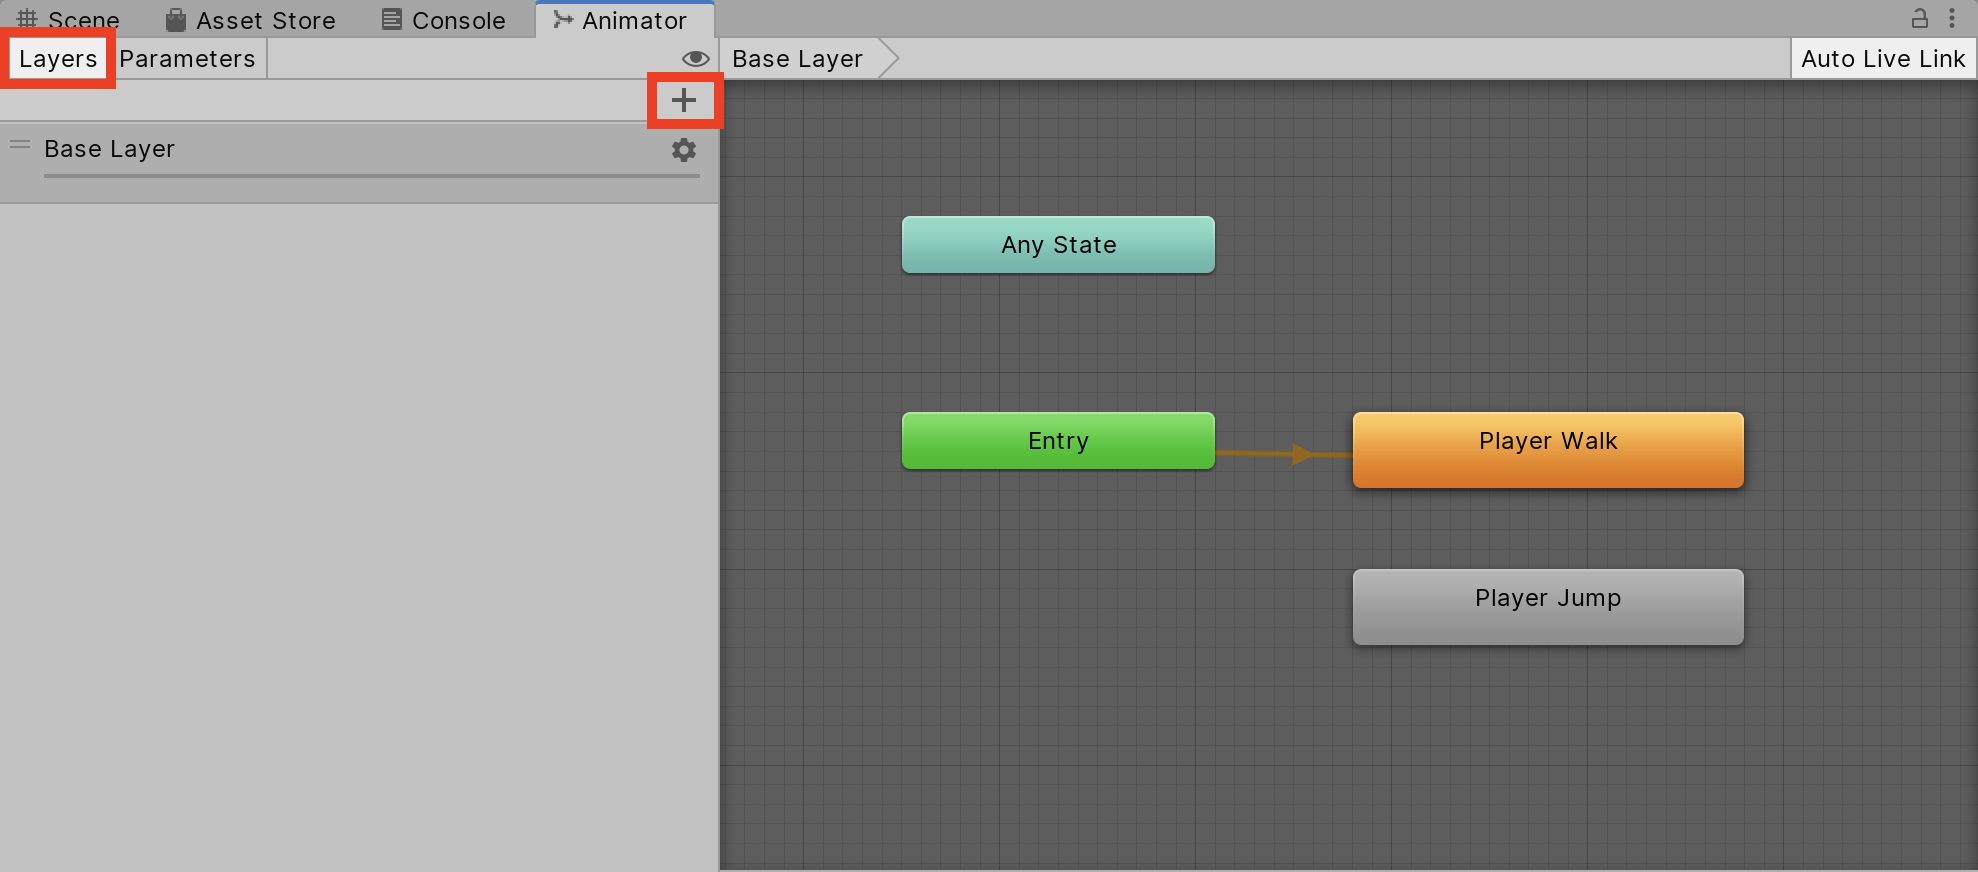Viewport: 1978px width, 872px height.
Task: Open the Asset Store tab
Action: (251, 20)
